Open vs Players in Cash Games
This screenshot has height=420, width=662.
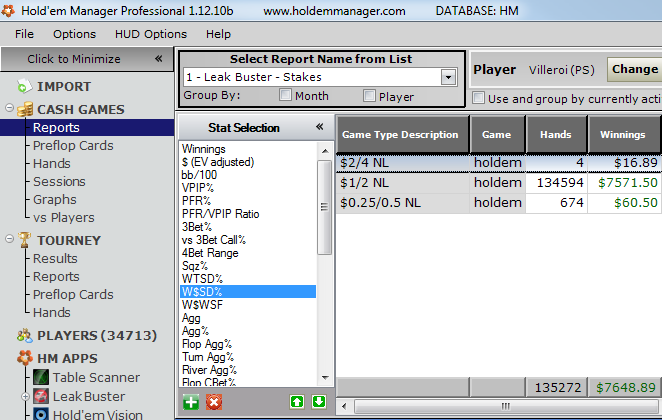(x=63, y=217)
